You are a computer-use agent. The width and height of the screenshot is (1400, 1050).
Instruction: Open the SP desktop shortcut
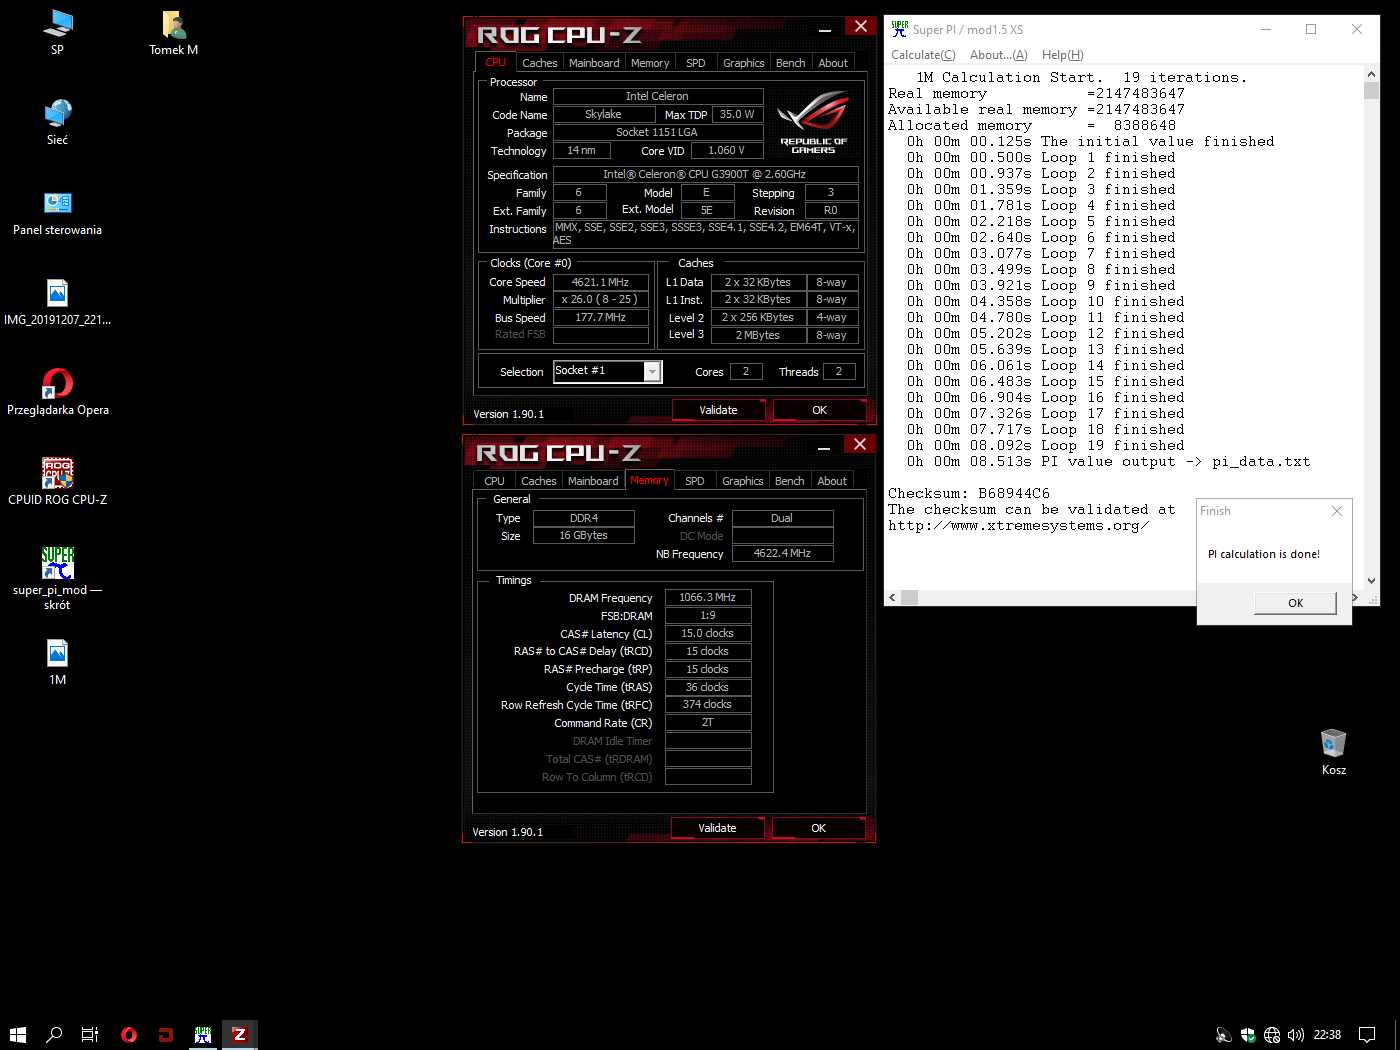coord(57,32)
